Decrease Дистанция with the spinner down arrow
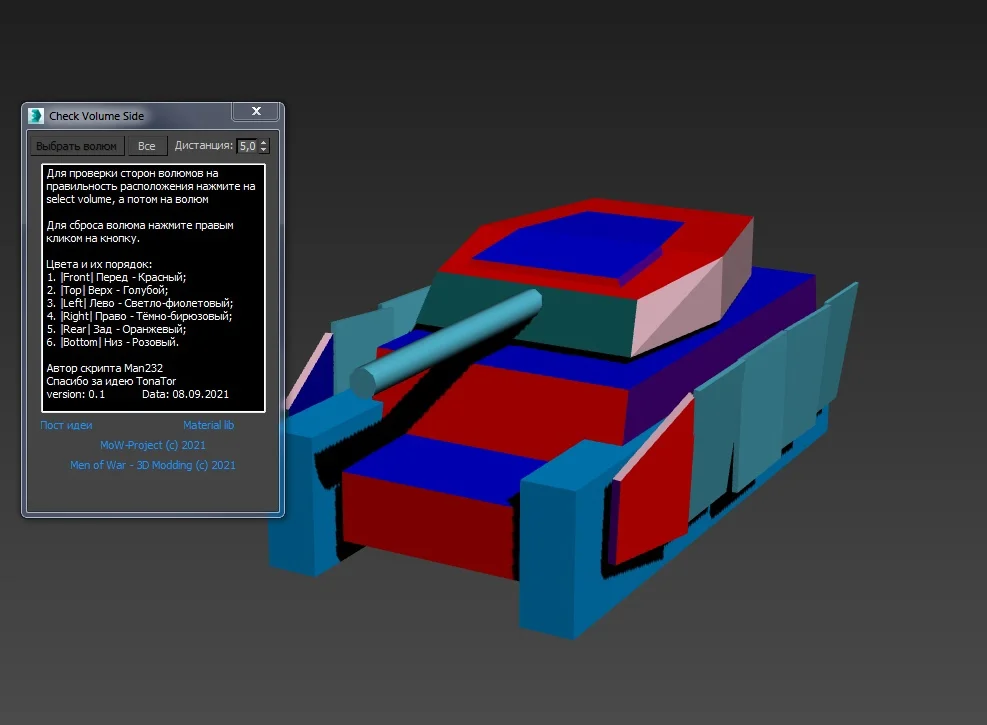Viewport: 987px width, 725px height. click(x=263, y=150)
